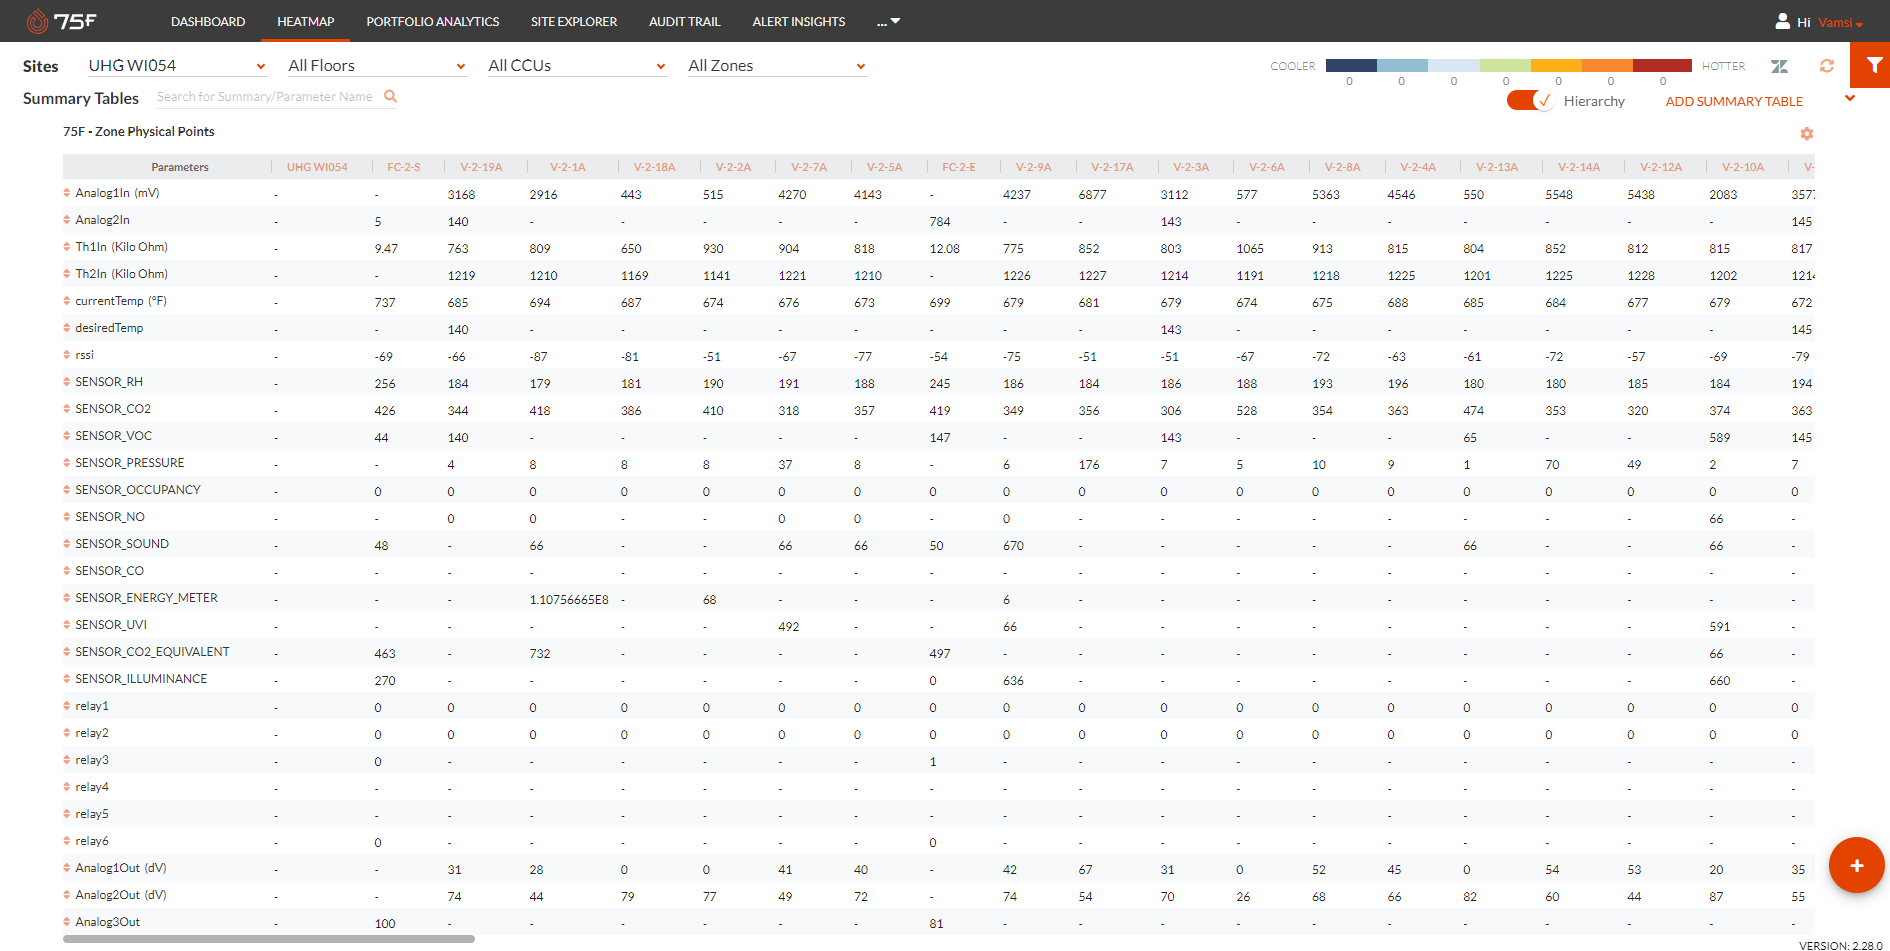Click the V-2-19A column header
Viewport: 1890px width, 951px height.
(481, 167)
